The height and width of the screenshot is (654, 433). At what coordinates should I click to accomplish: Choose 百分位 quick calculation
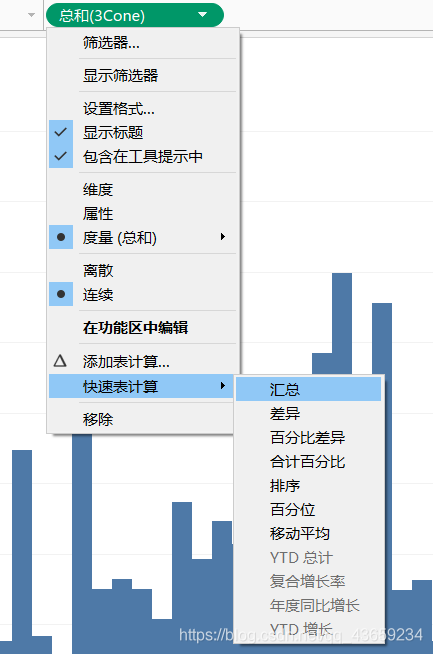click(x=309, y=509)
